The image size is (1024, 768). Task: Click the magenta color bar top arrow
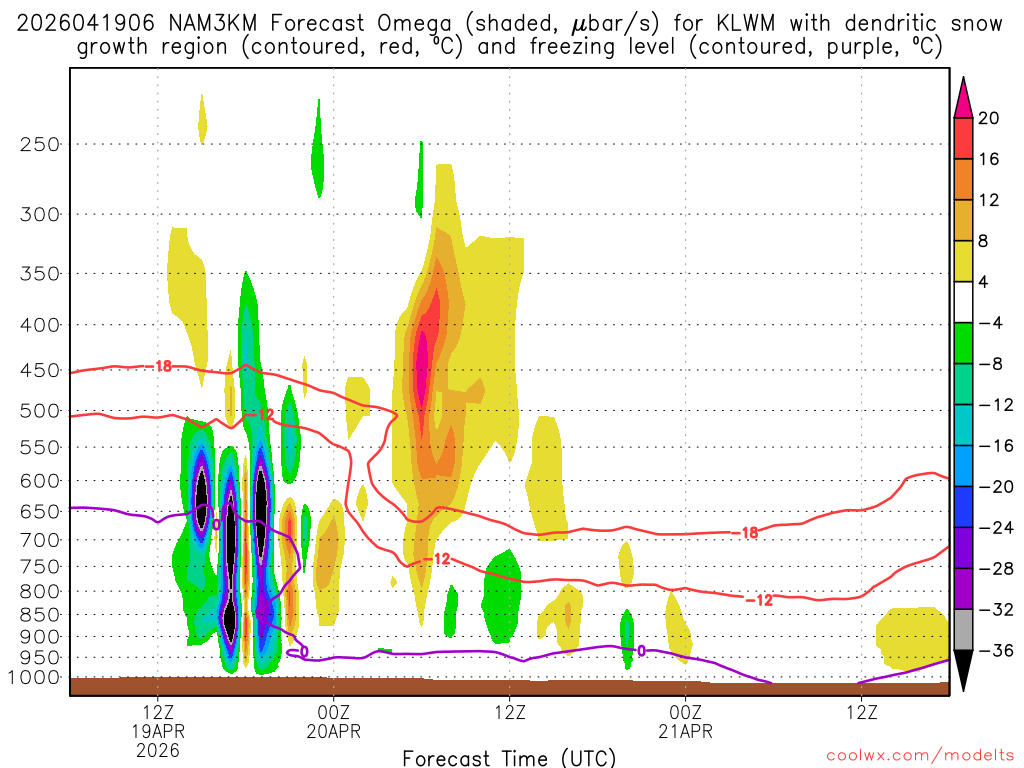point(963,97)
